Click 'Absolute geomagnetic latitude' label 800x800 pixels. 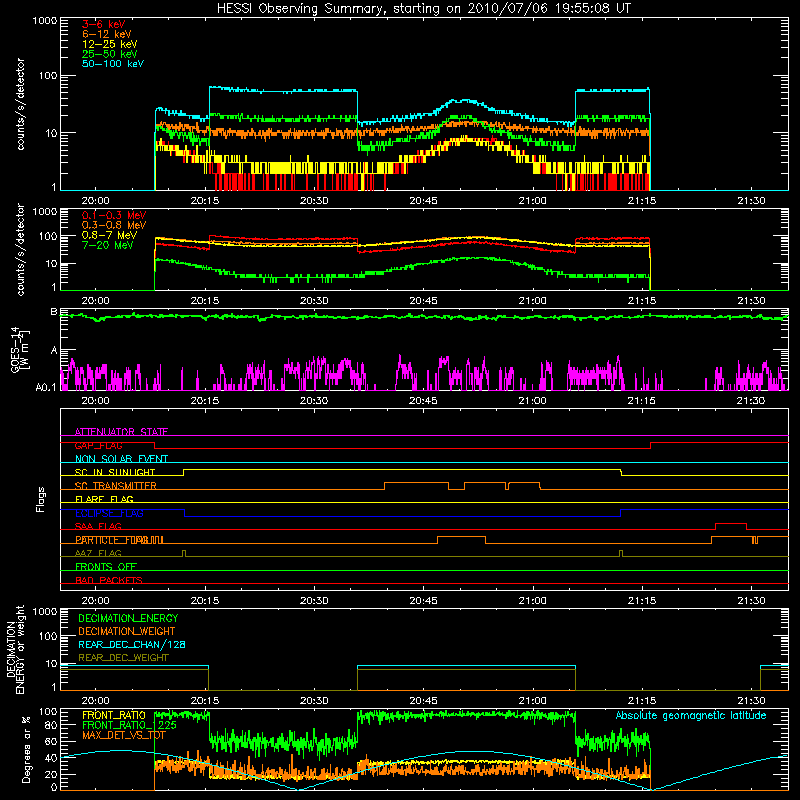691,716
